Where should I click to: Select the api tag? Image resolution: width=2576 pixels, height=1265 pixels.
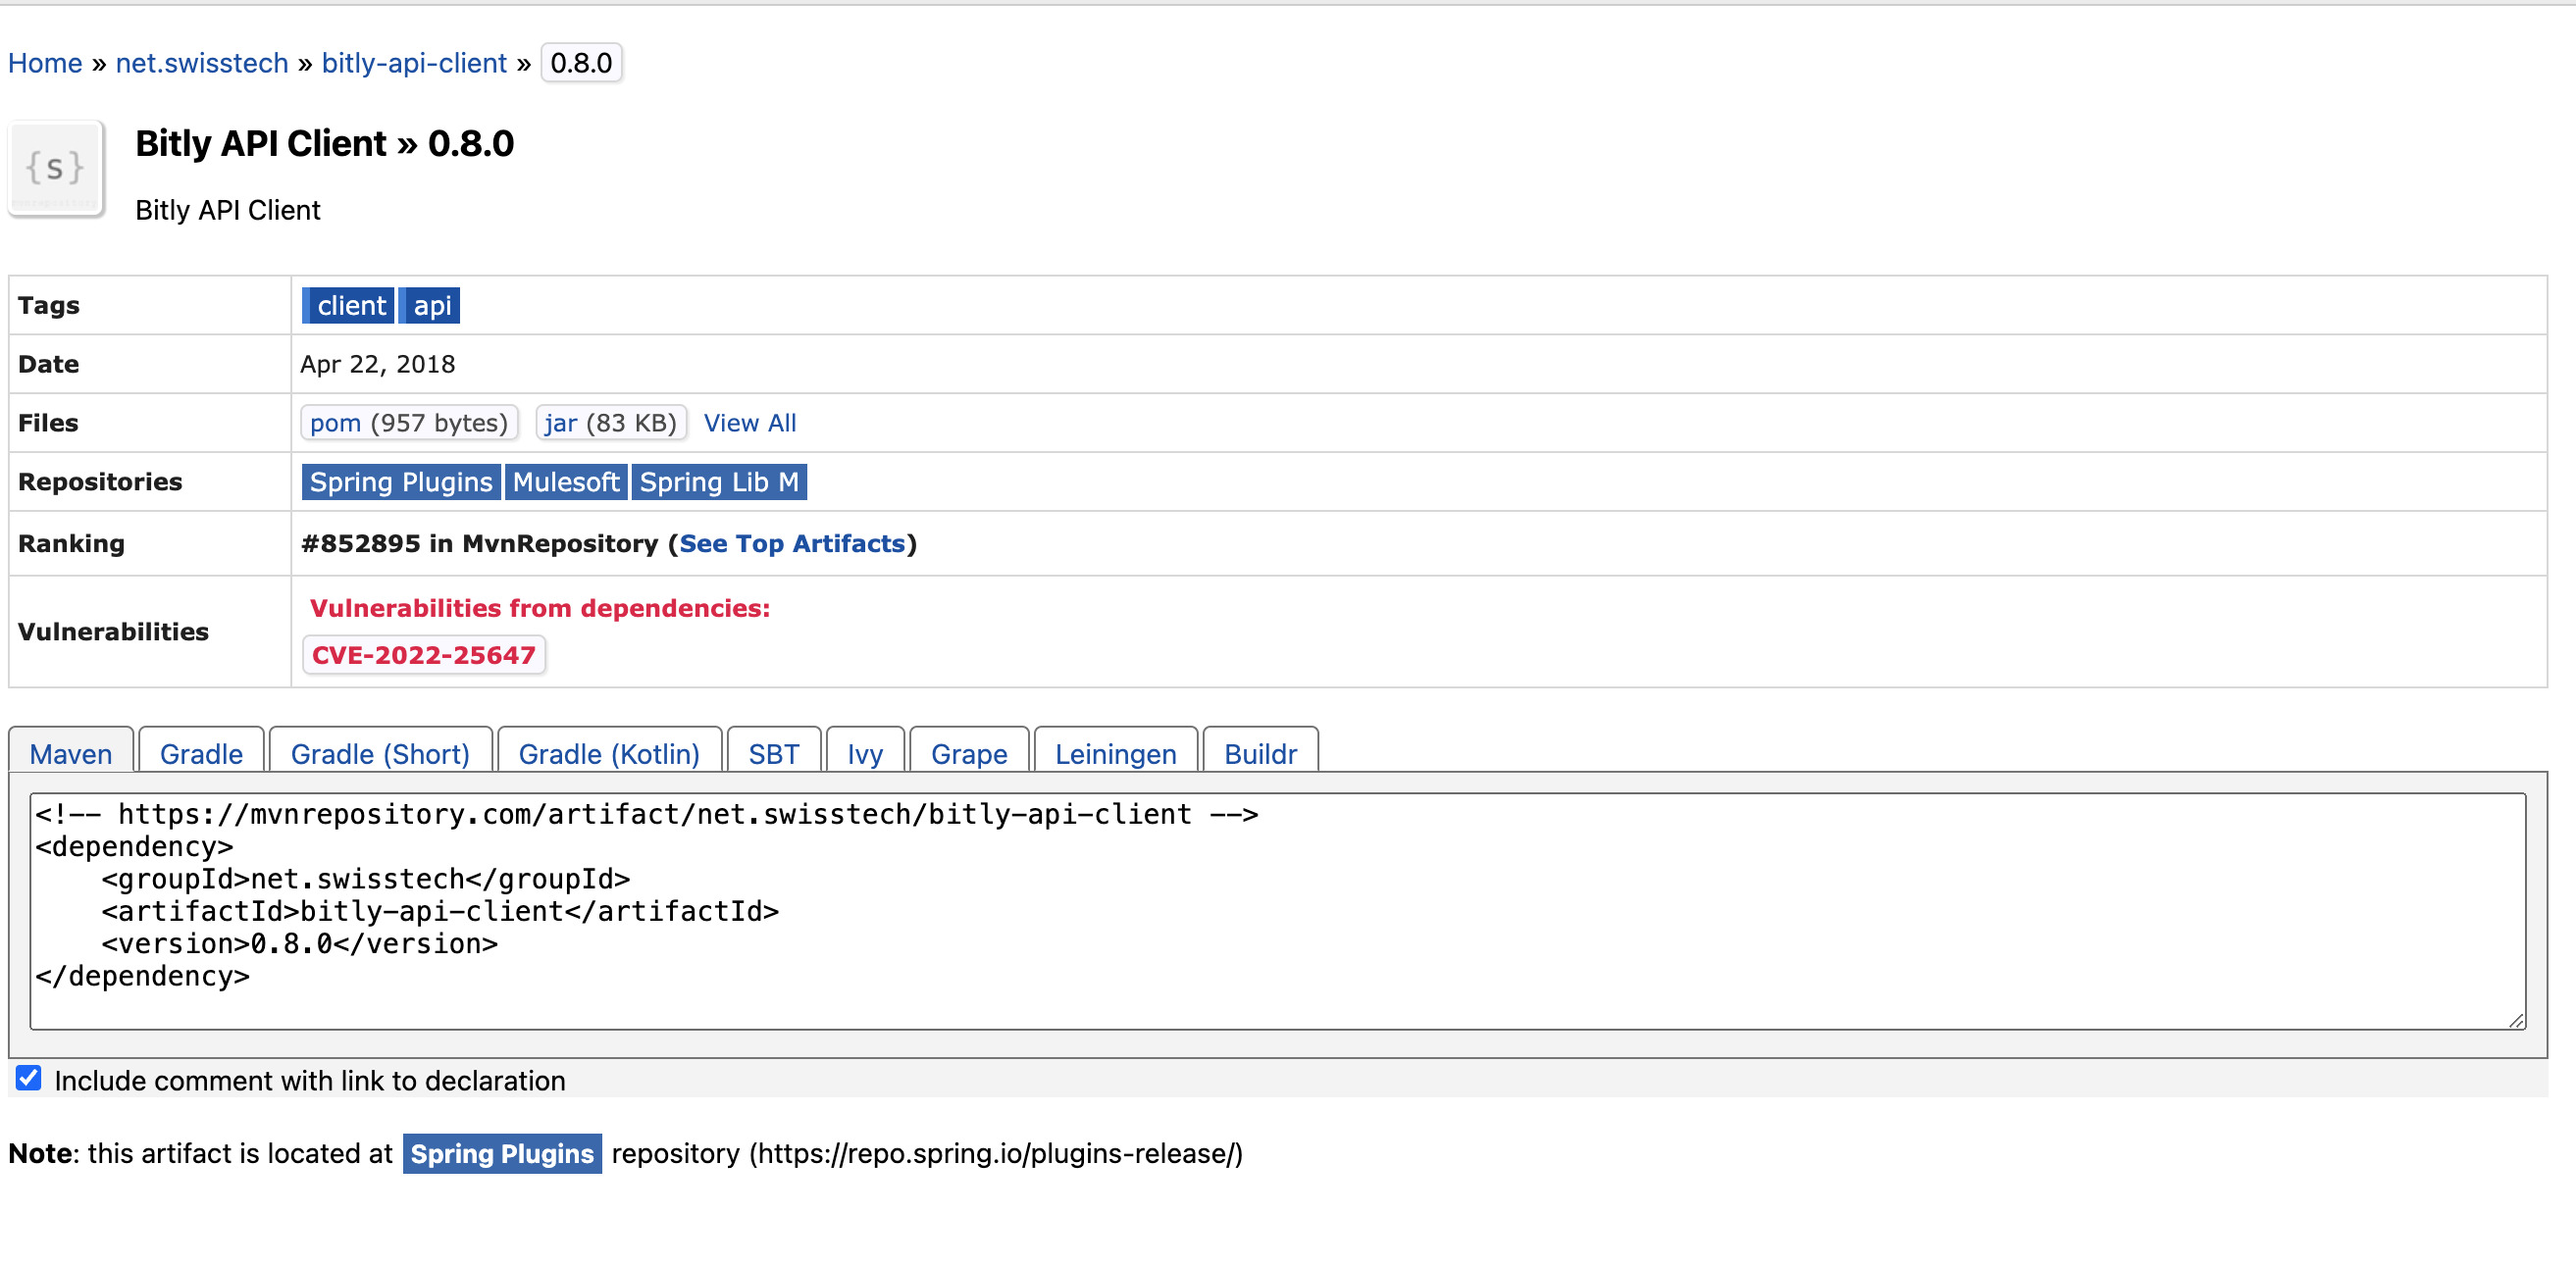(x=430, y=305)
